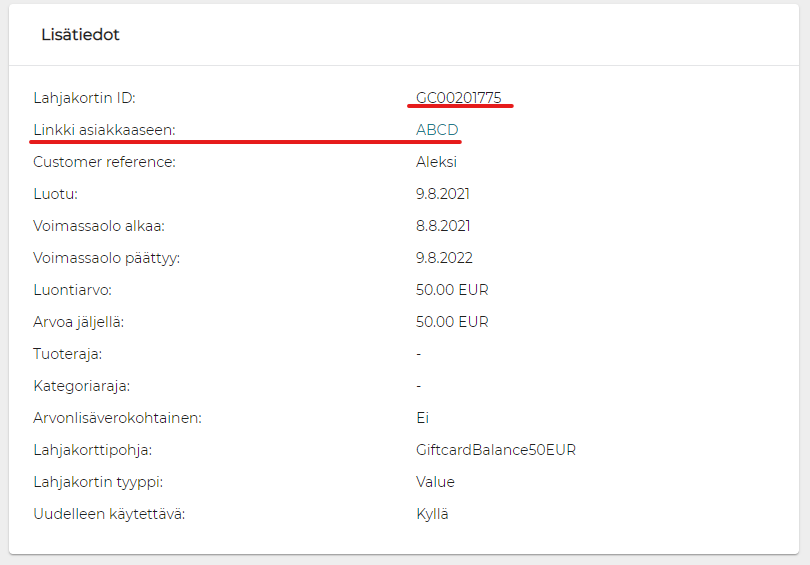
Task: Click the Lahjakortin ID label
Action: [84, 98]
